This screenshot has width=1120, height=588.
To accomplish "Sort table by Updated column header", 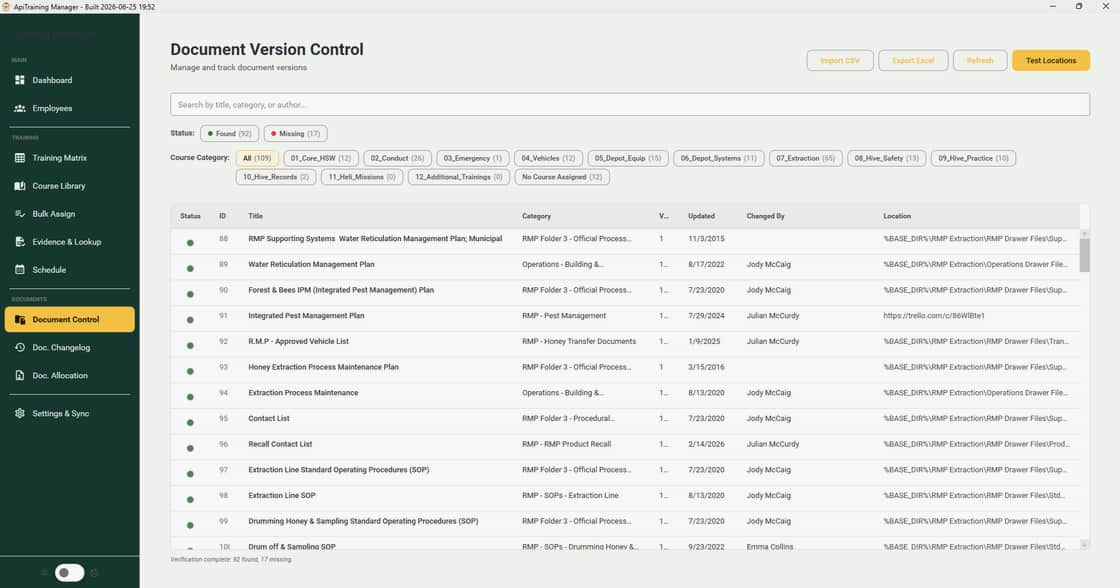I will pos(701,216).
